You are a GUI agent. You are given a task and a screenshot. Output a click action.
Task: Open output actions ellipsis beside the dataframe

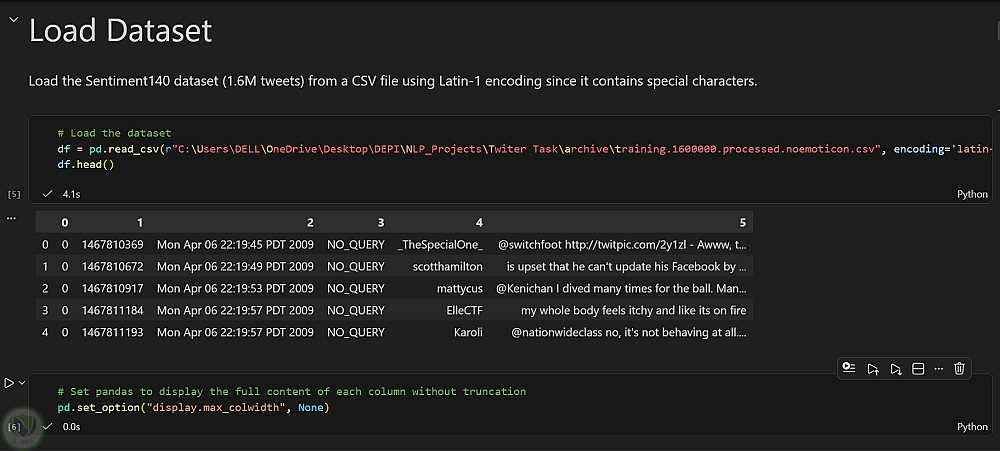[10, 218]
